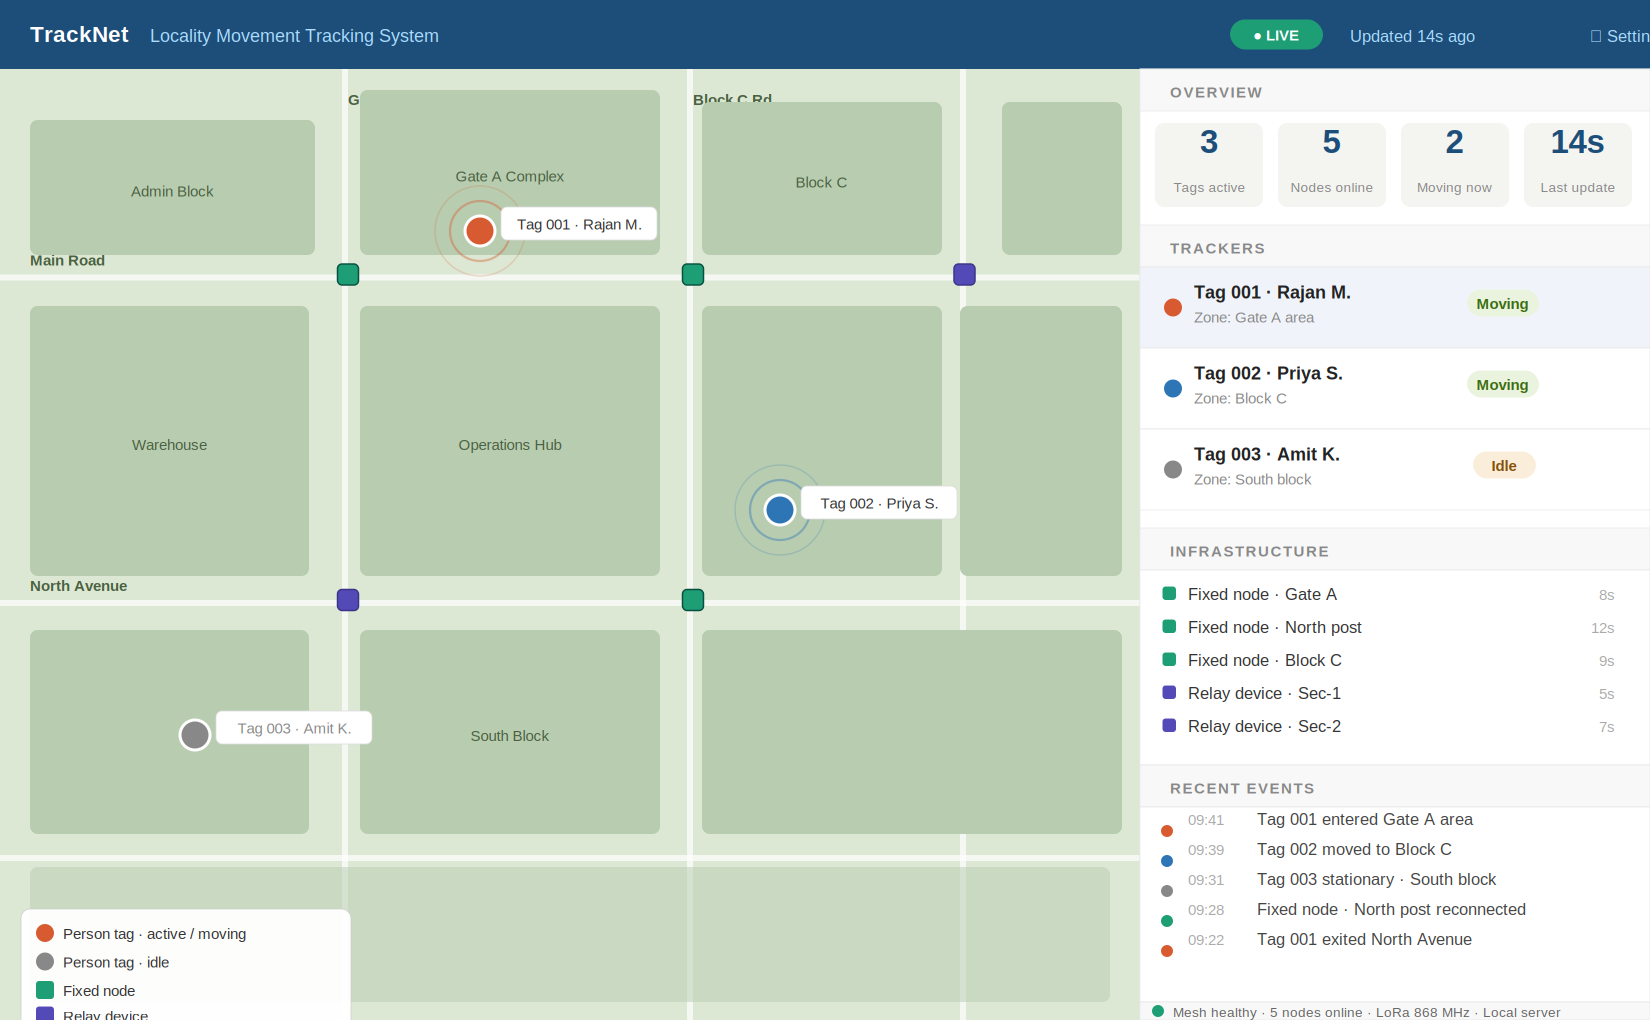
Task: Click the Operations Hub building on map
Action: pos(510,441)
